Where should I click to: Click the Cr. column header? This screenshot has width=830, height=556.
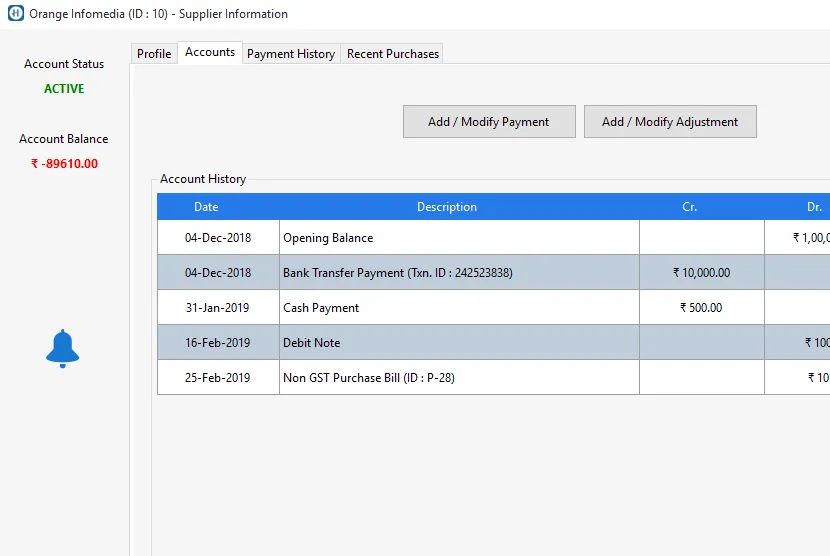coord(689,207)
